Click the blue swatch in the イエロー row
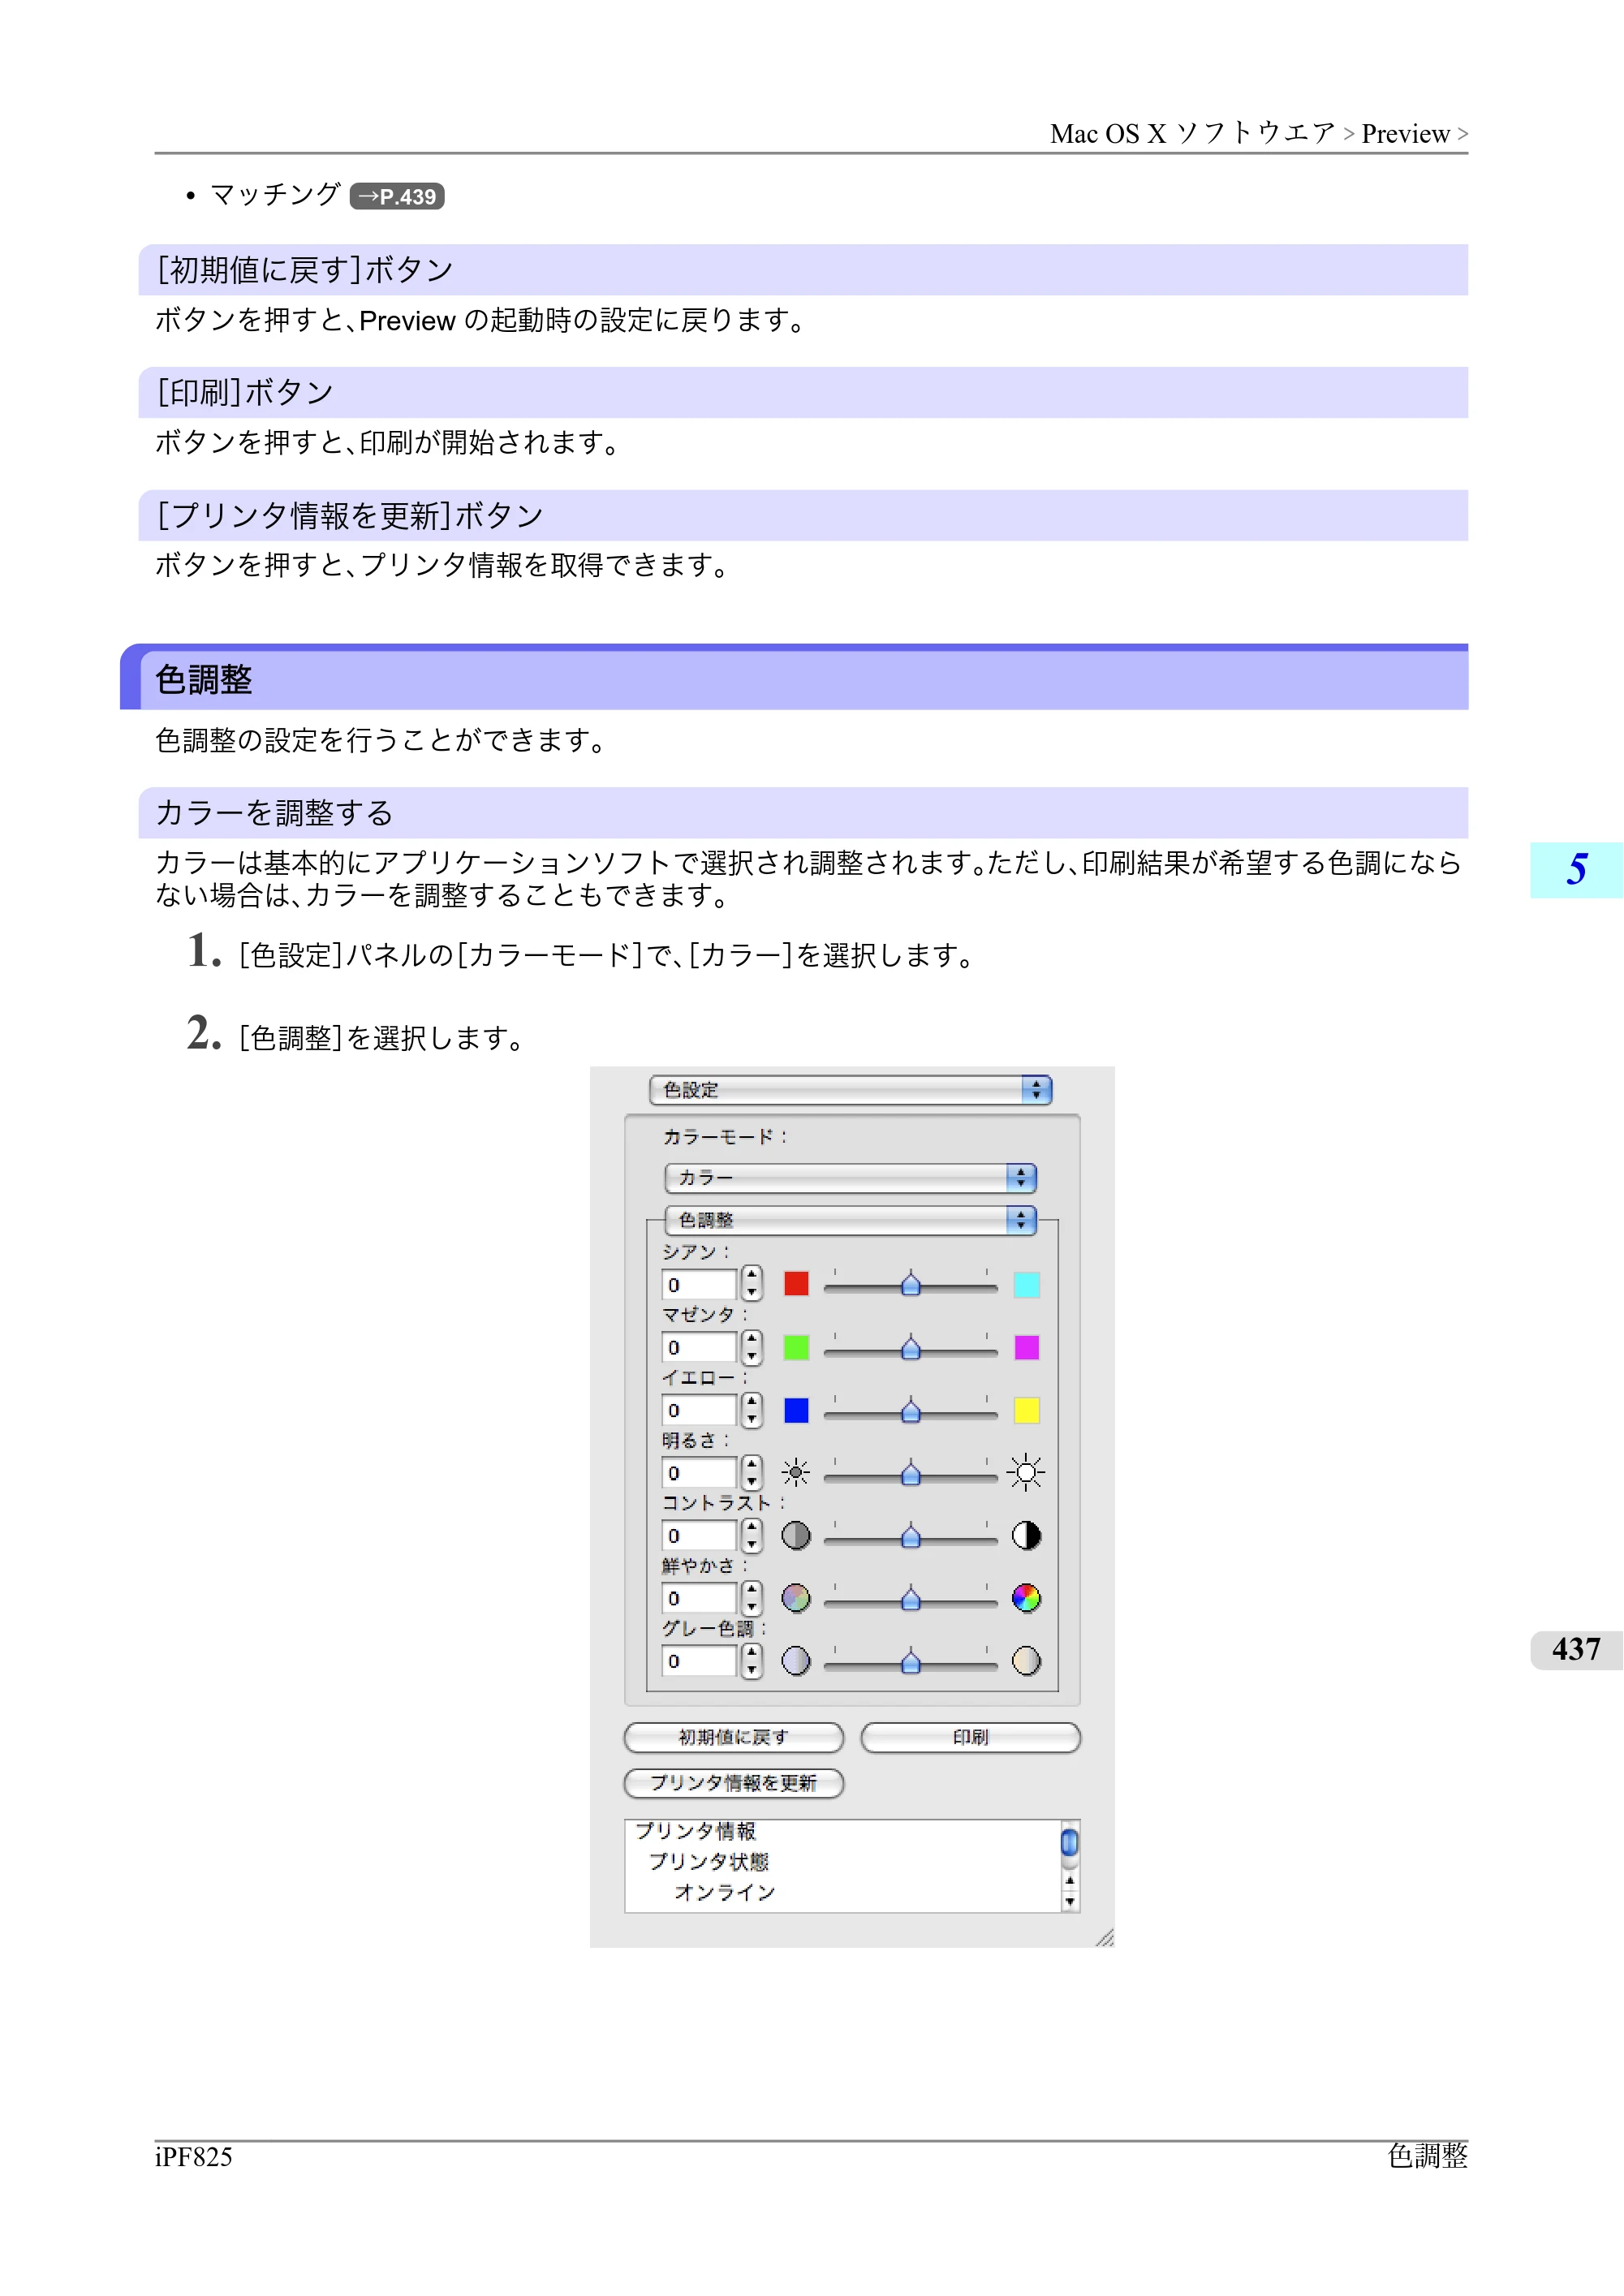 [x=796, y=1410]
